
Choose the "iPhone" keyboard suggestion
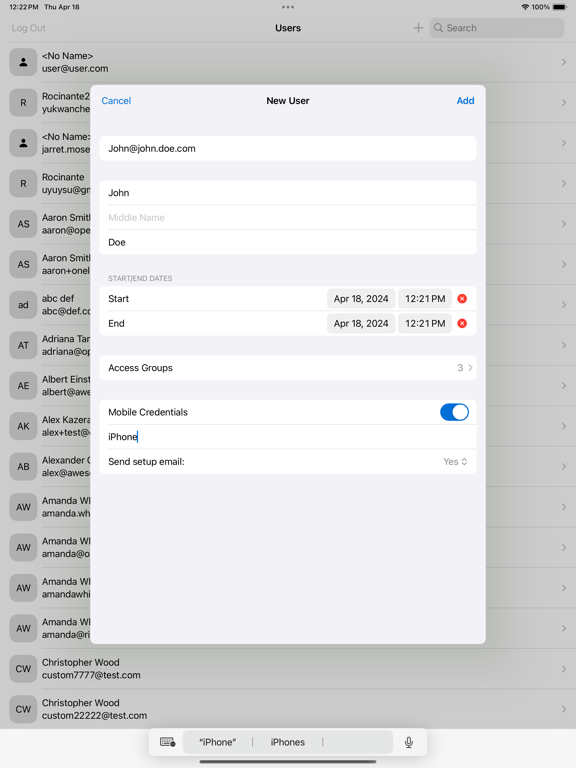[217, 742]
